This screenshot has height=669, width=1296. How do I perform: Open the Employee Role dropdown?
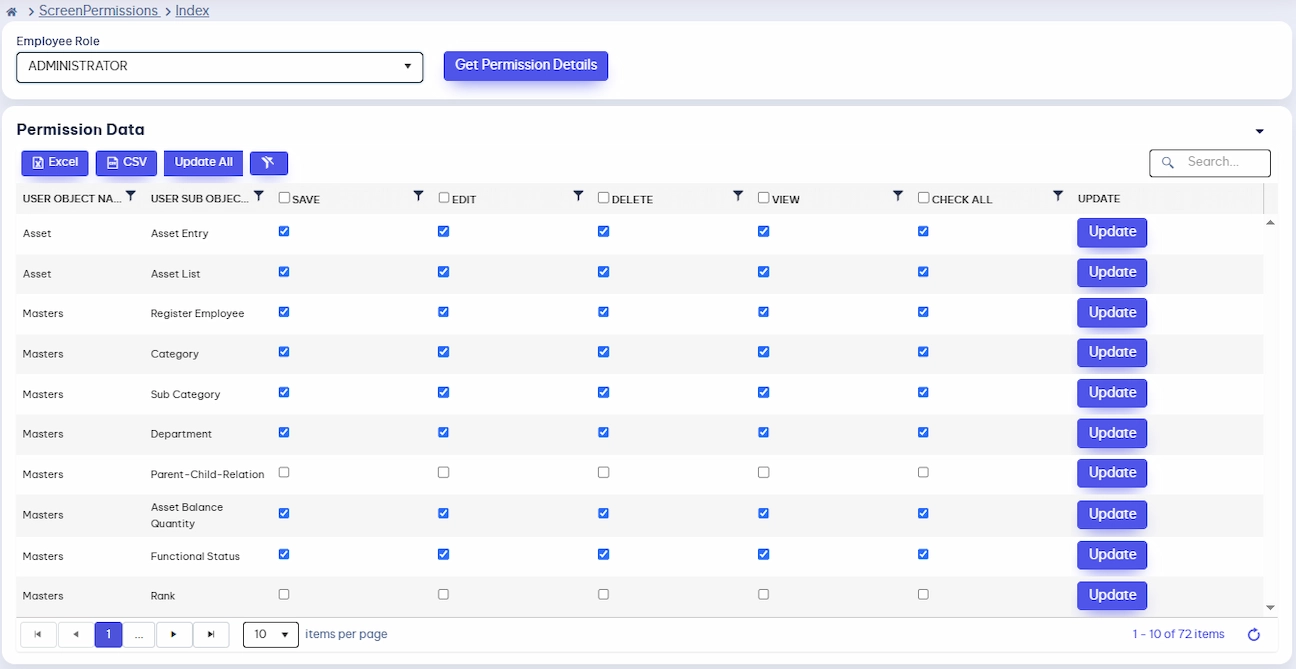point(220,67)
